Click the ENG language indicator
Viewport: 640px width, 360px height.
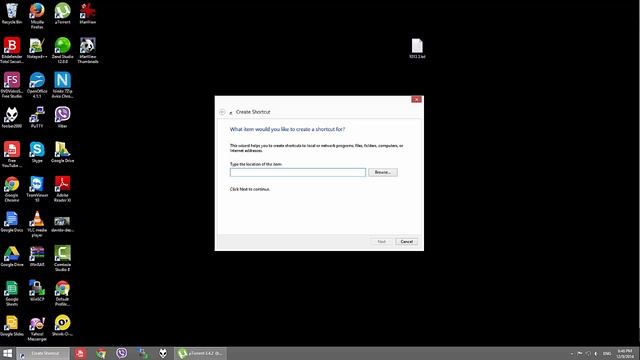(607, 354)
